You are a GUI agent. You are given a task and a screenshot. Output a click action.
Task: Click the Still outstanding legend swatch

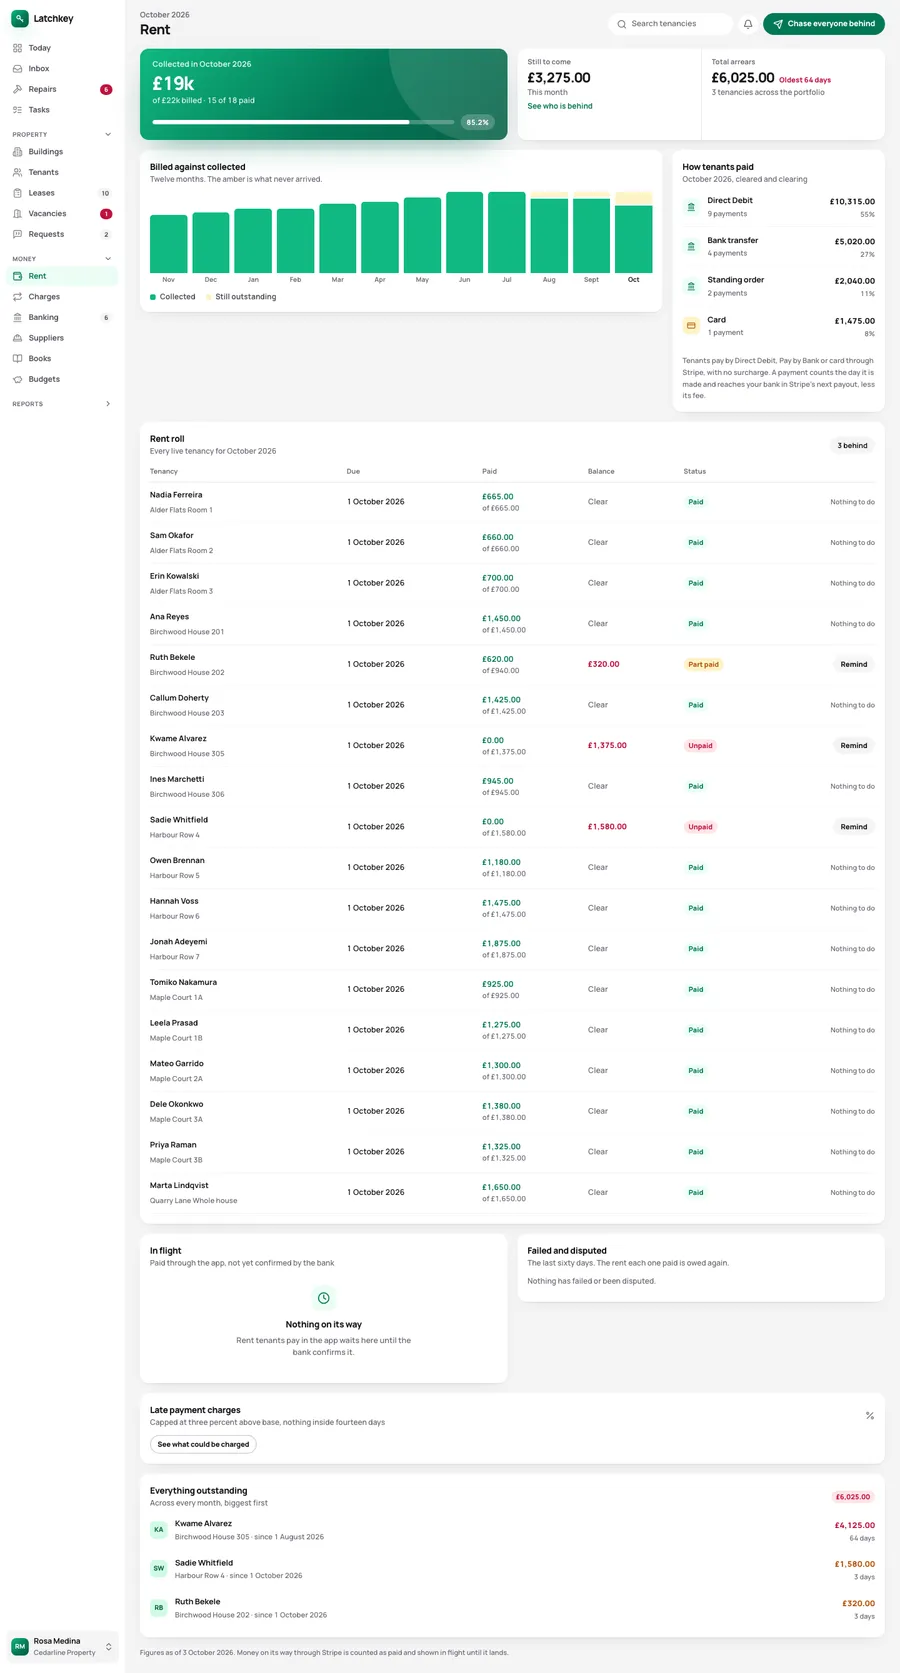point(209,297)
